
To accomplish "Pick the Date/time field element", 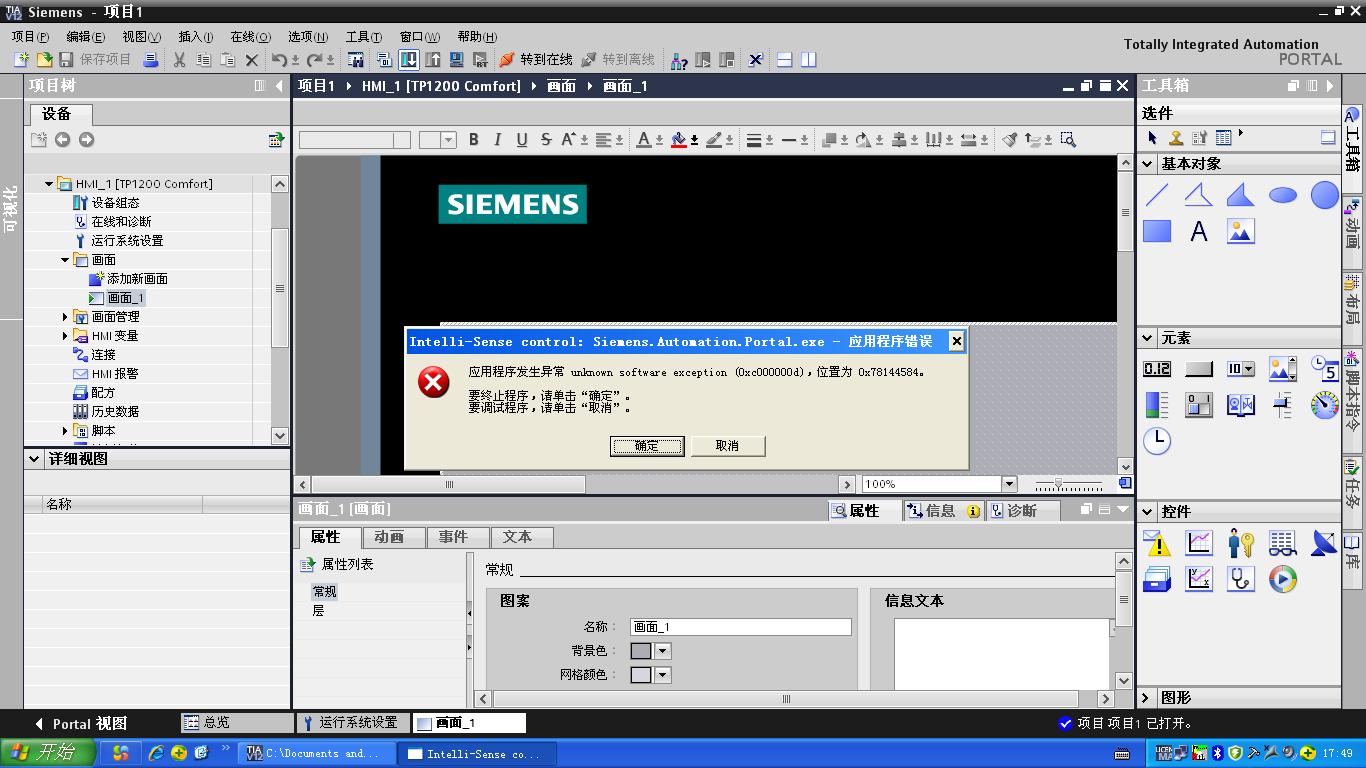I will tap(1325, 369).
